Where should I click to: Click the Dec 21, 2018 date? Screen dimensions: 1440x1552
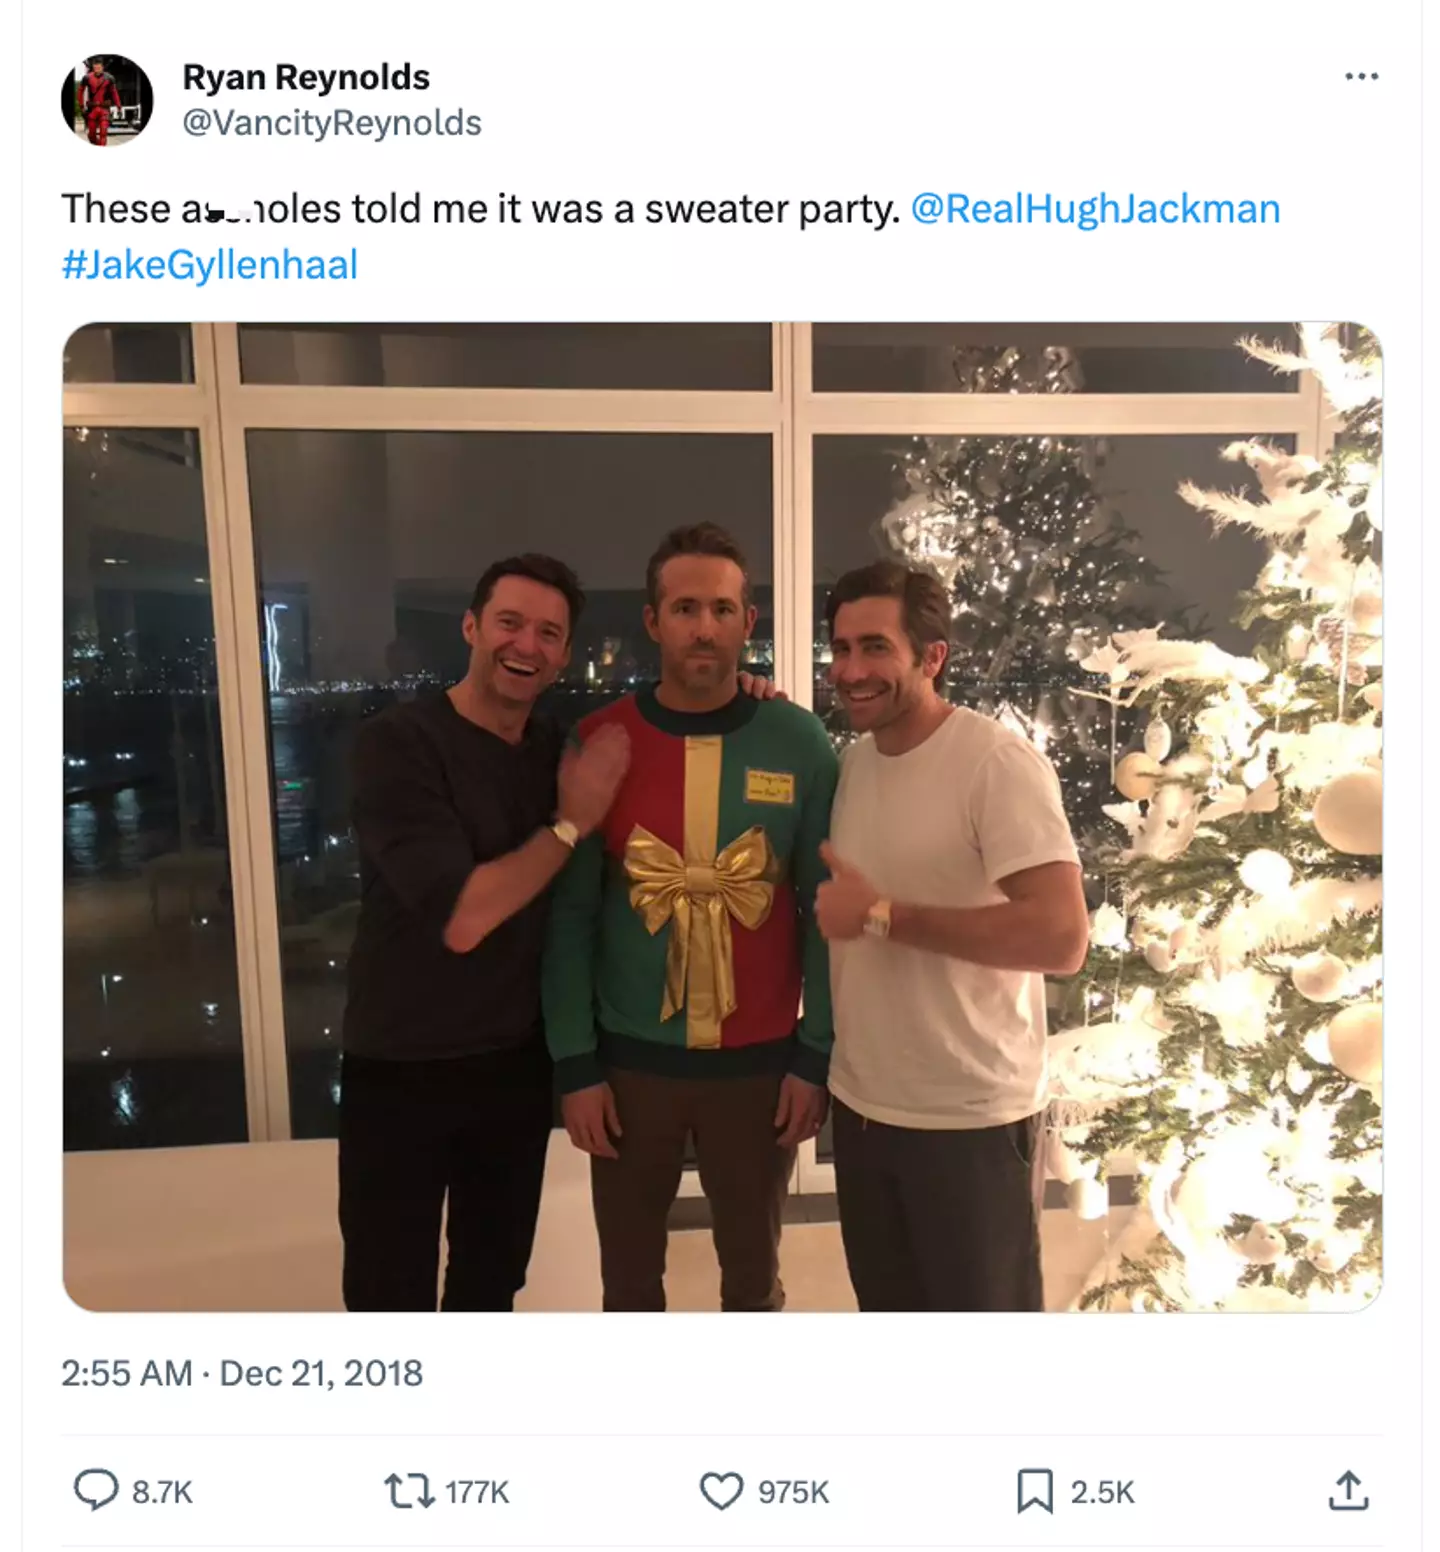pos(321,1373)
